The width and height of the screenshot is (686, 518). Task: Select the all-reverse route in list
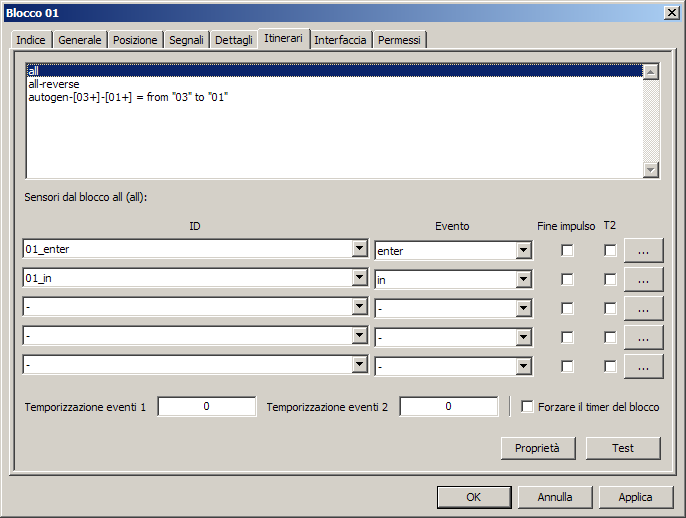(x=54, y=84)
